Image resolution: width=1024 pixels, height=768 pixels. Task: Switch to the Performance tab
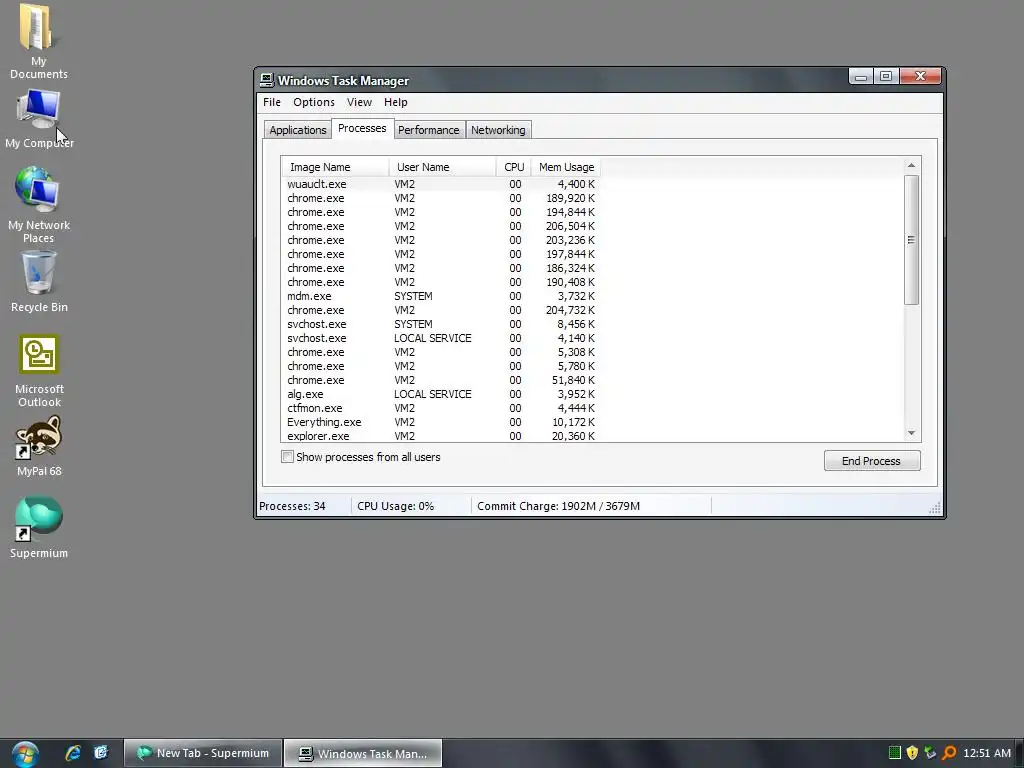[x=428, y=130]
